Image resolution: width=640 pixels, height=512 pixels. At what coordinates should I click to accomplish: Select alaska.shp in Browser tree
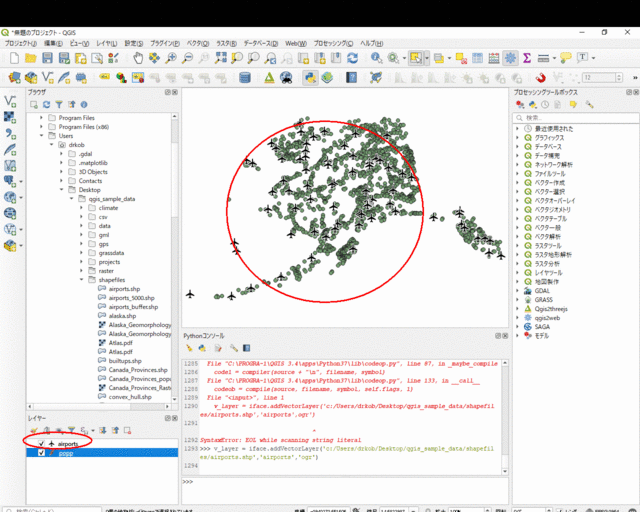coord(122,316)
